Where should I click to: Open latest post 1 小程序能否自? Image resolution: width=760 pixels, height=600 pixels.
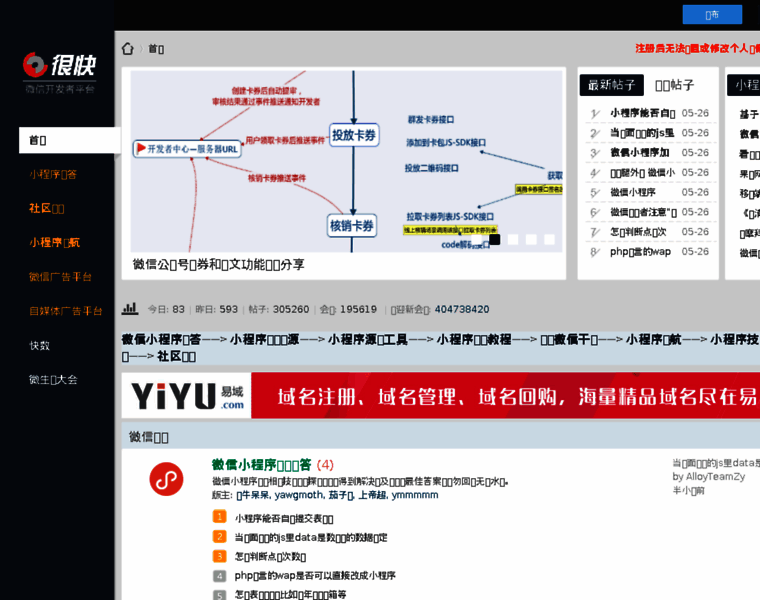point(642,113)
